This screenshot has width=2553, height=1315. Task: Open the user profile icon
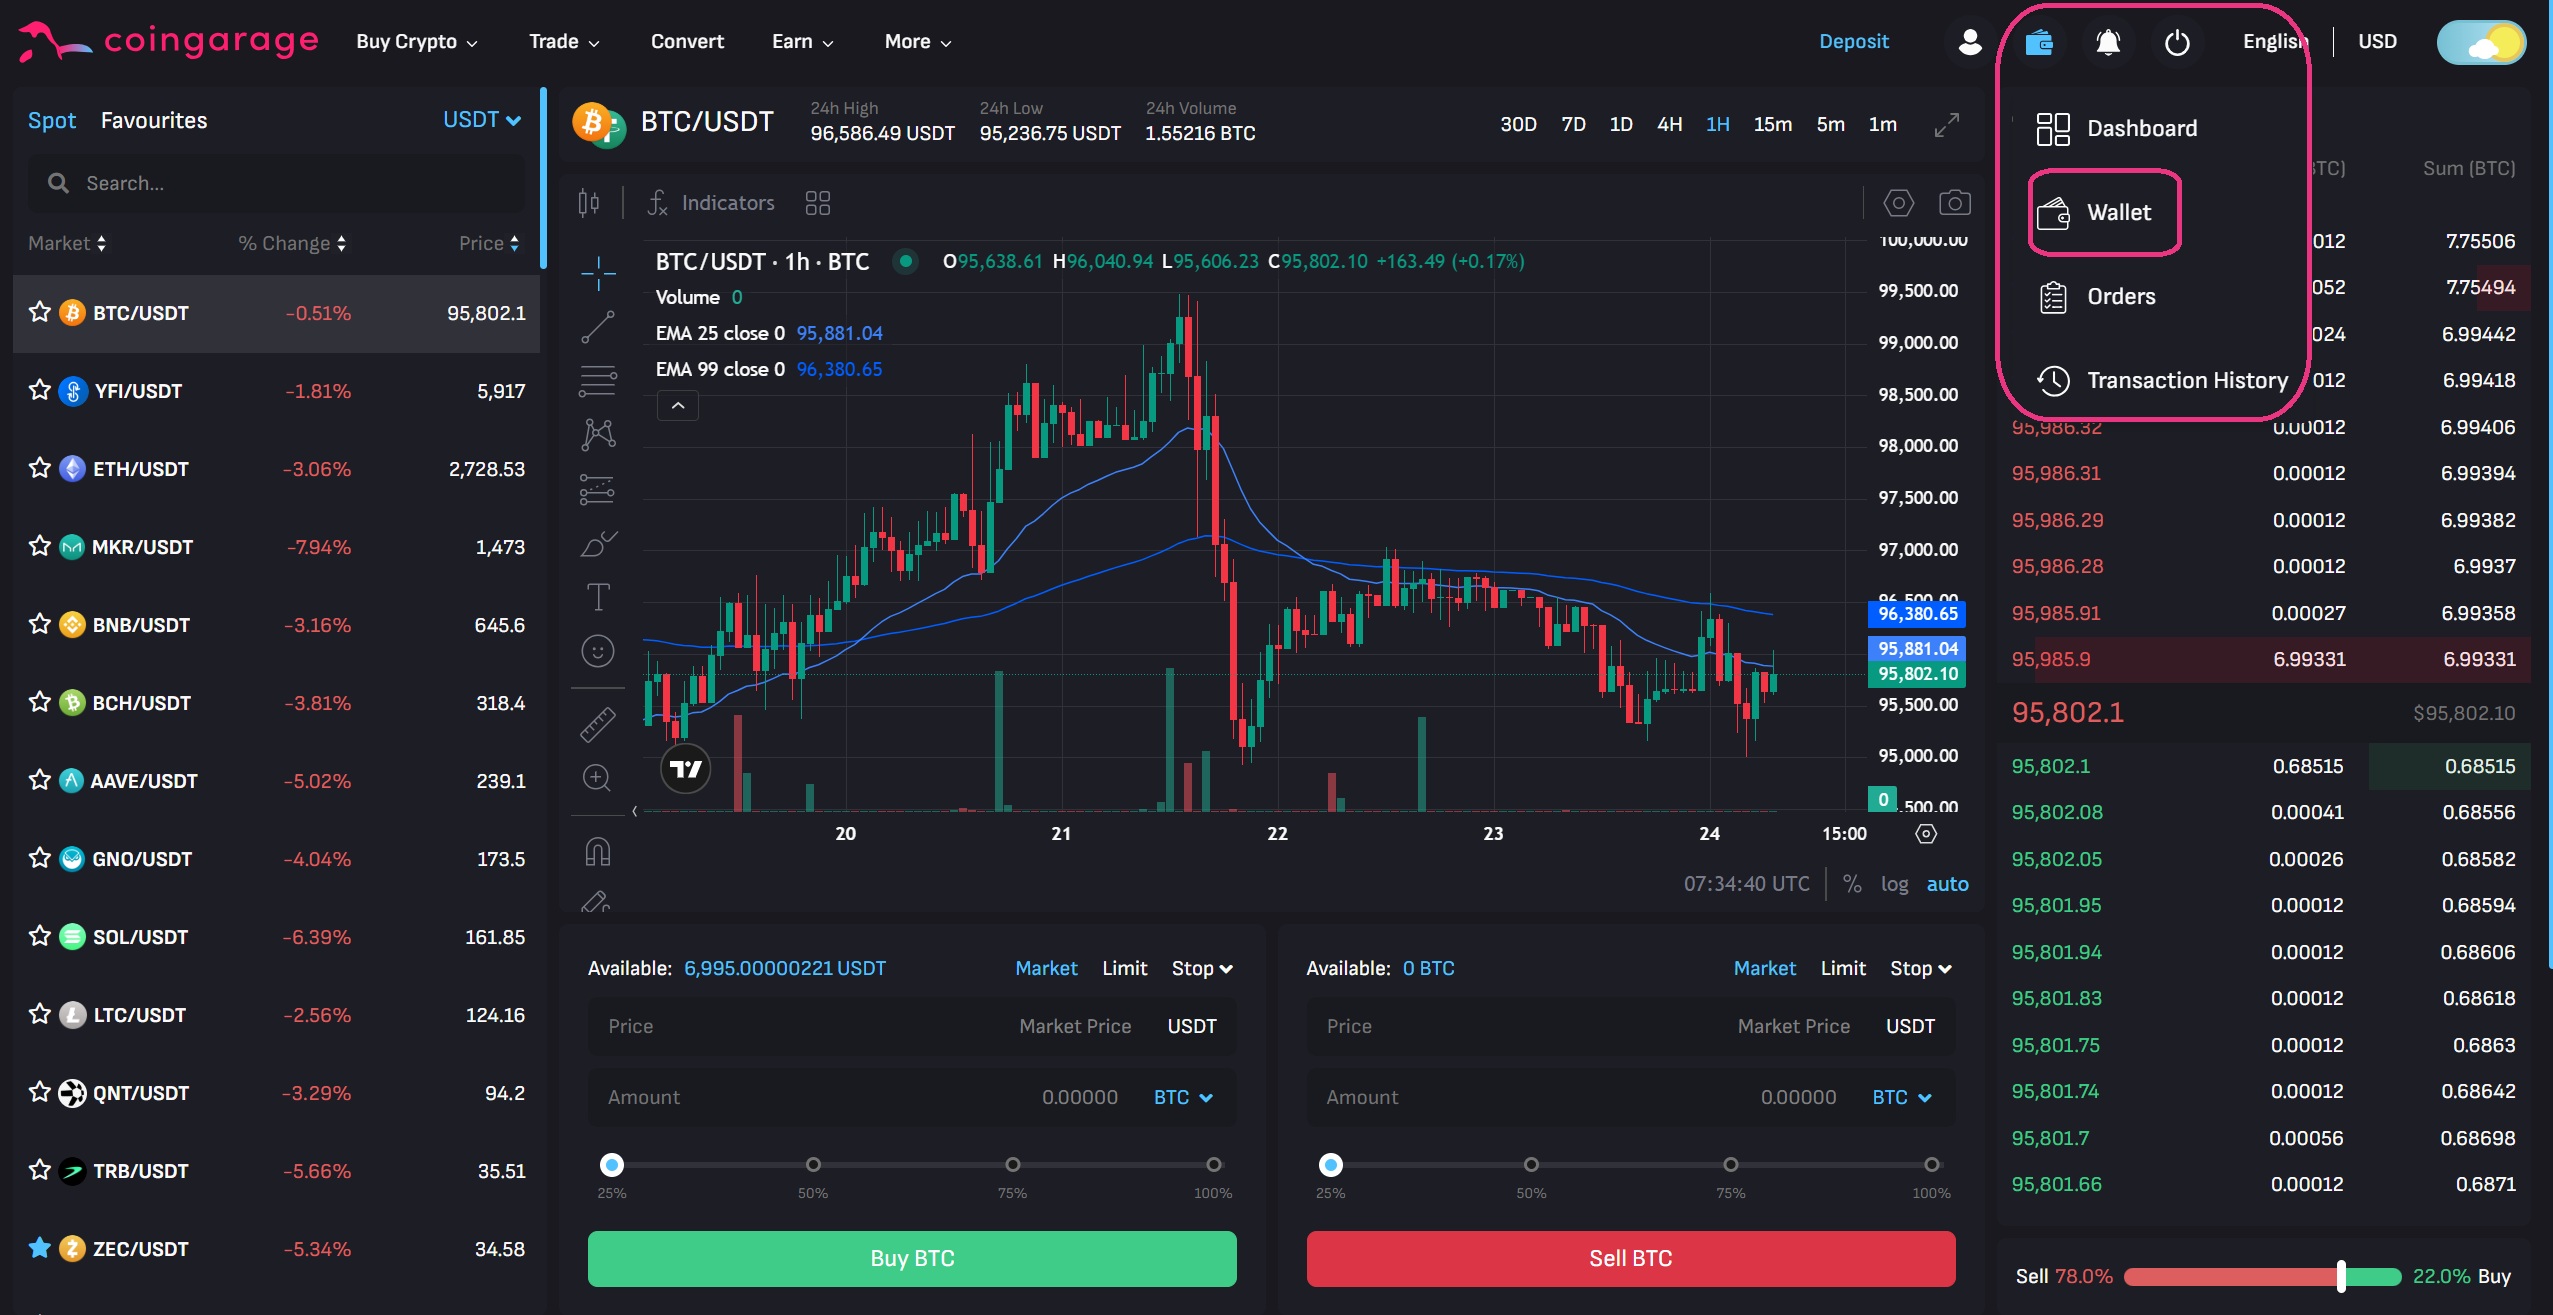point(1970,42)
